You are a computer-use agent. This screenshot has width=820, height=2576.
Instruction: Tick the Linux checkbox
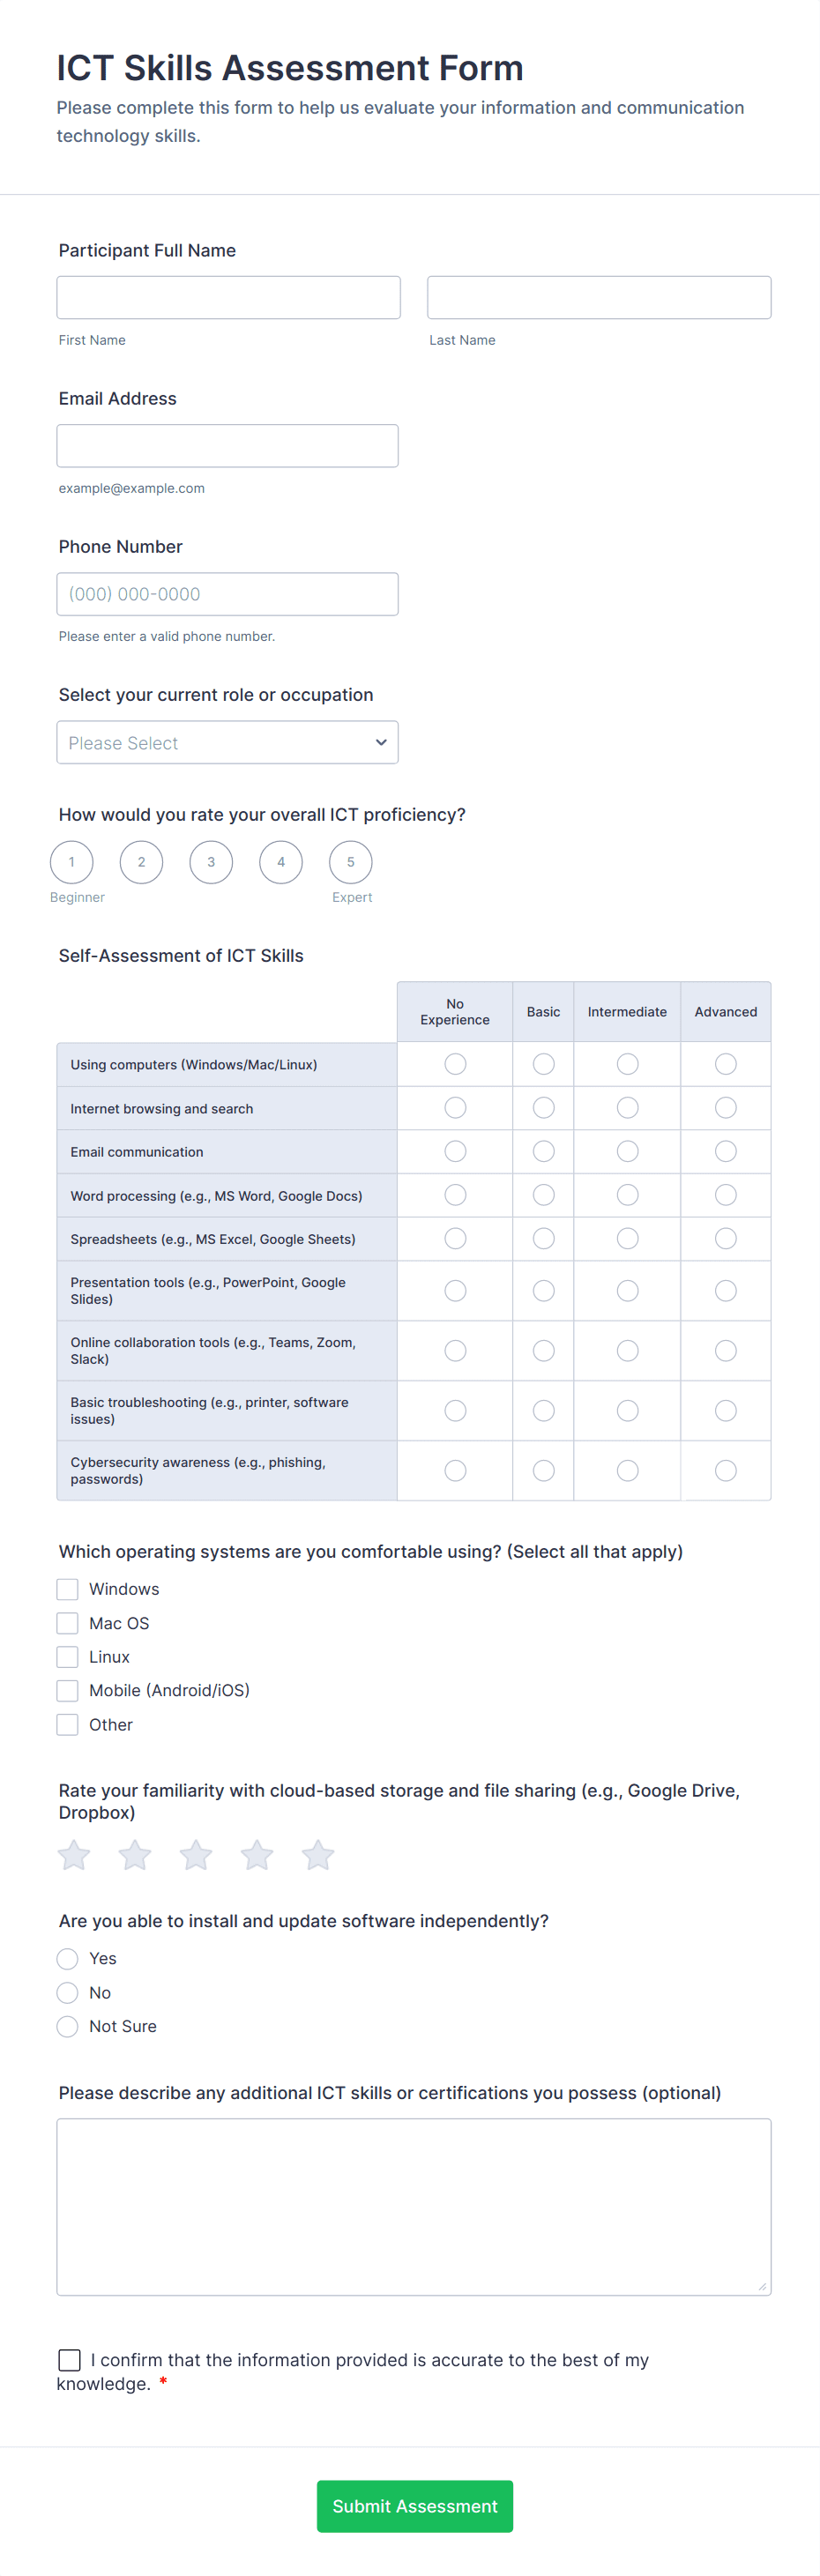pos(68,1657)
